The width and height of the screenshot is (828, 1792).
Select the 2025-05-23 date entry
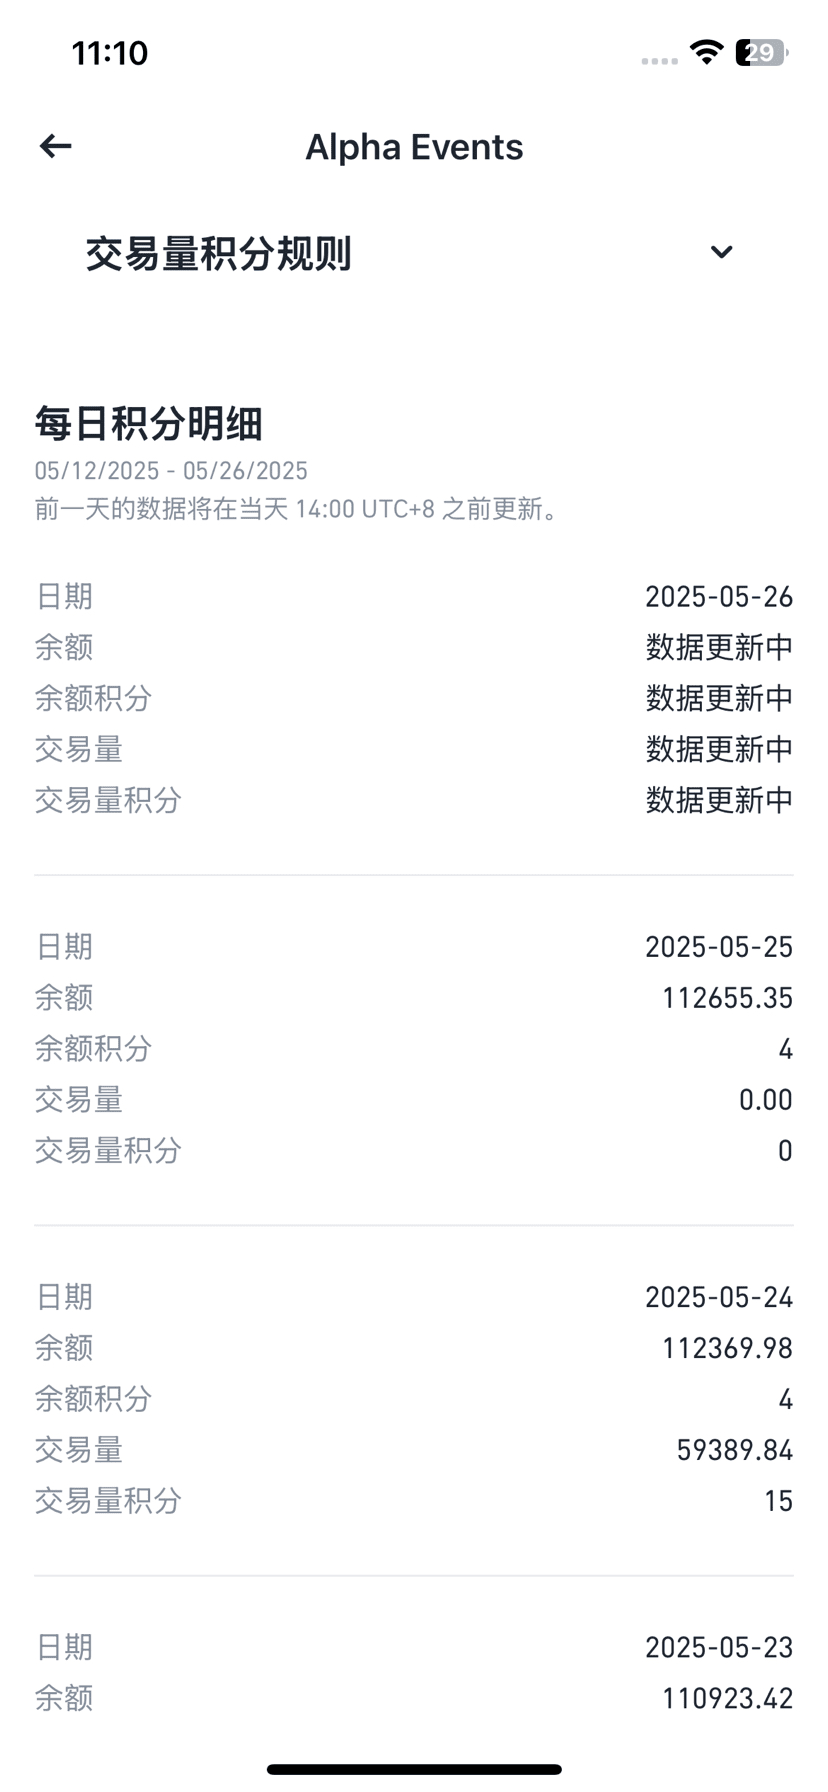pyautogui.click(x=718, y=1648)
